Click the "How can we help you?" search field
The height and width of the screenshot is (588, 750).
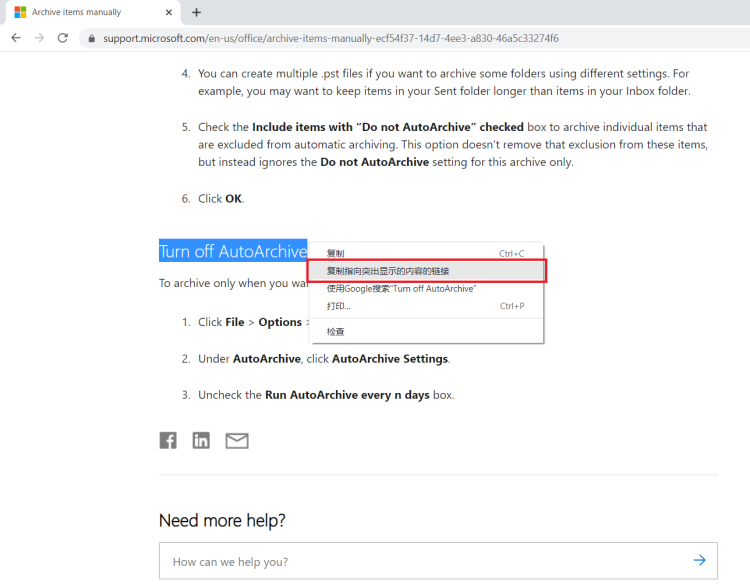click(420, 561)
